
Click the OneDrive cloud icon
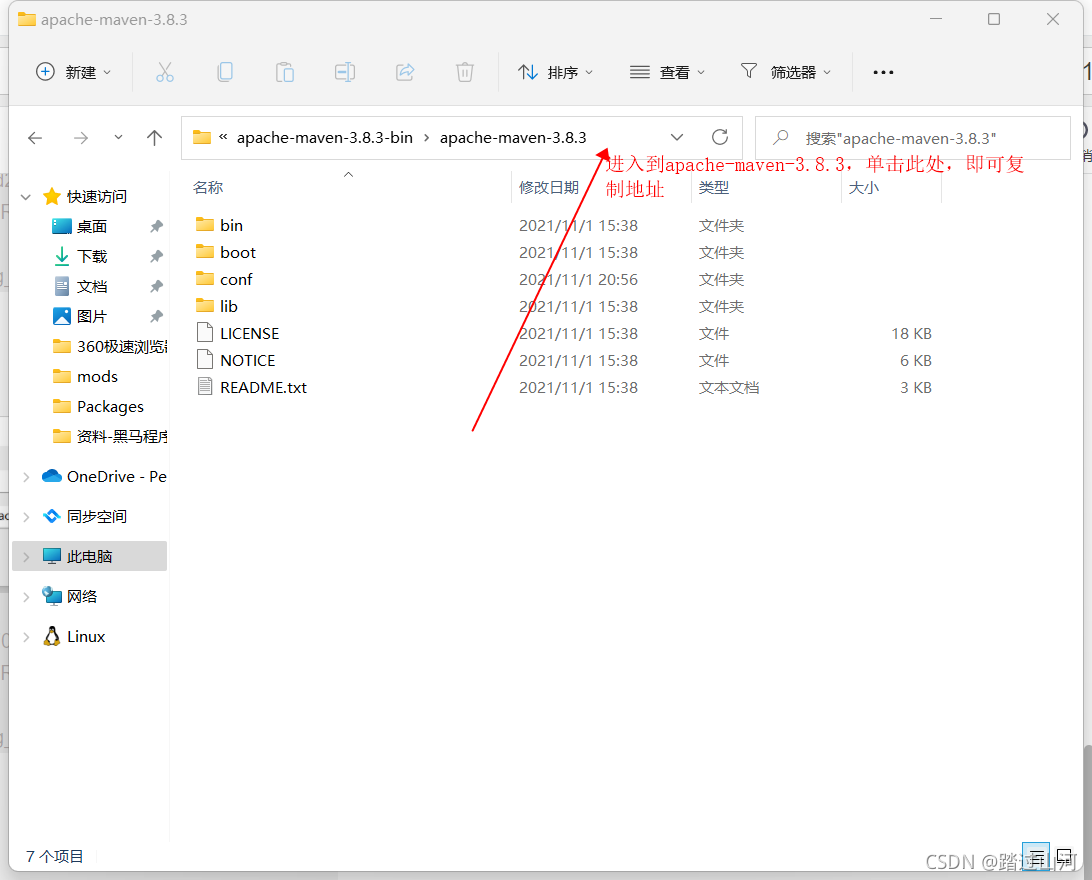[52, 476]
